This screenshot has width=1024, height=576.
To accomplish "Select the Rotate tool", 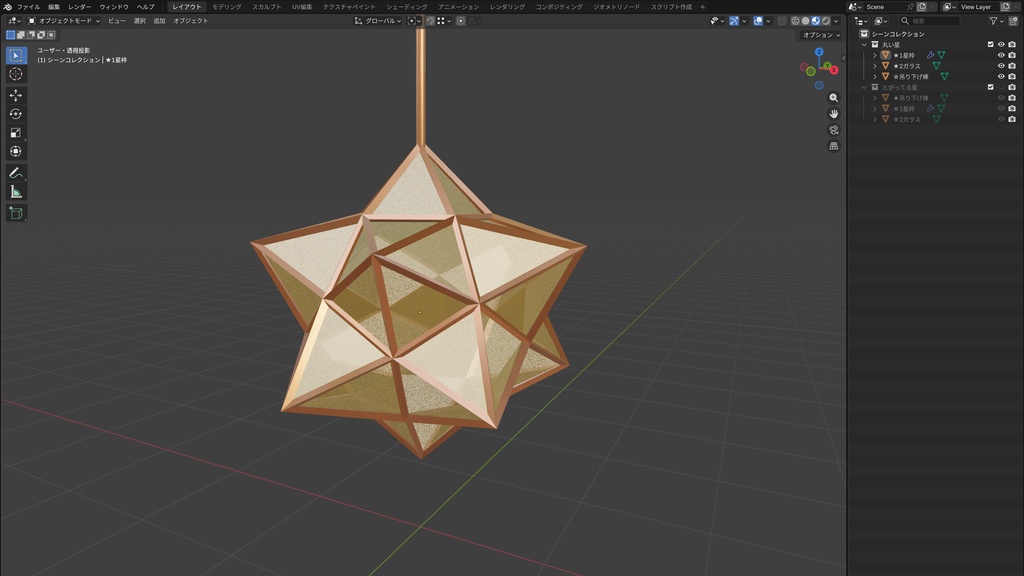I will [16, 114].
